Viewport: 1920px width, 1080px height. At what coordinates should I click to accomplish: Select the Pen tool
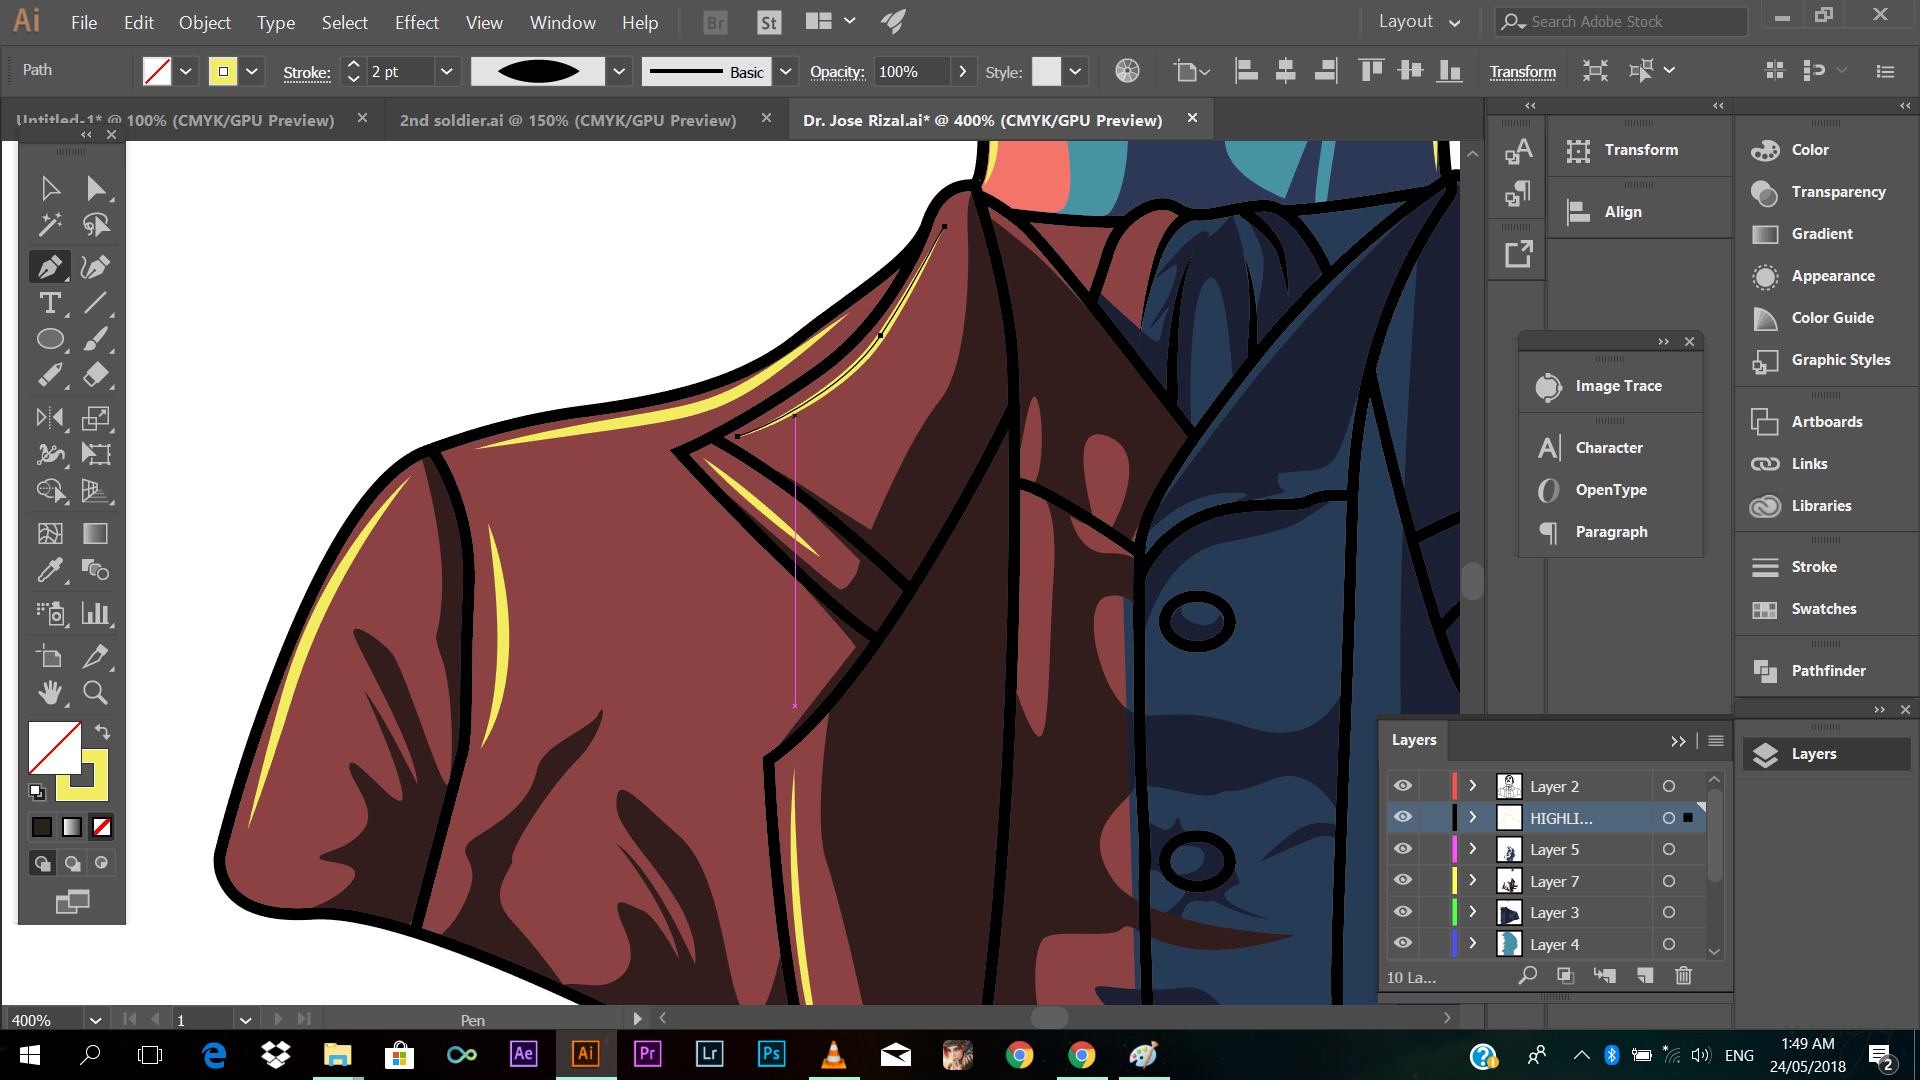pos(50,267)
